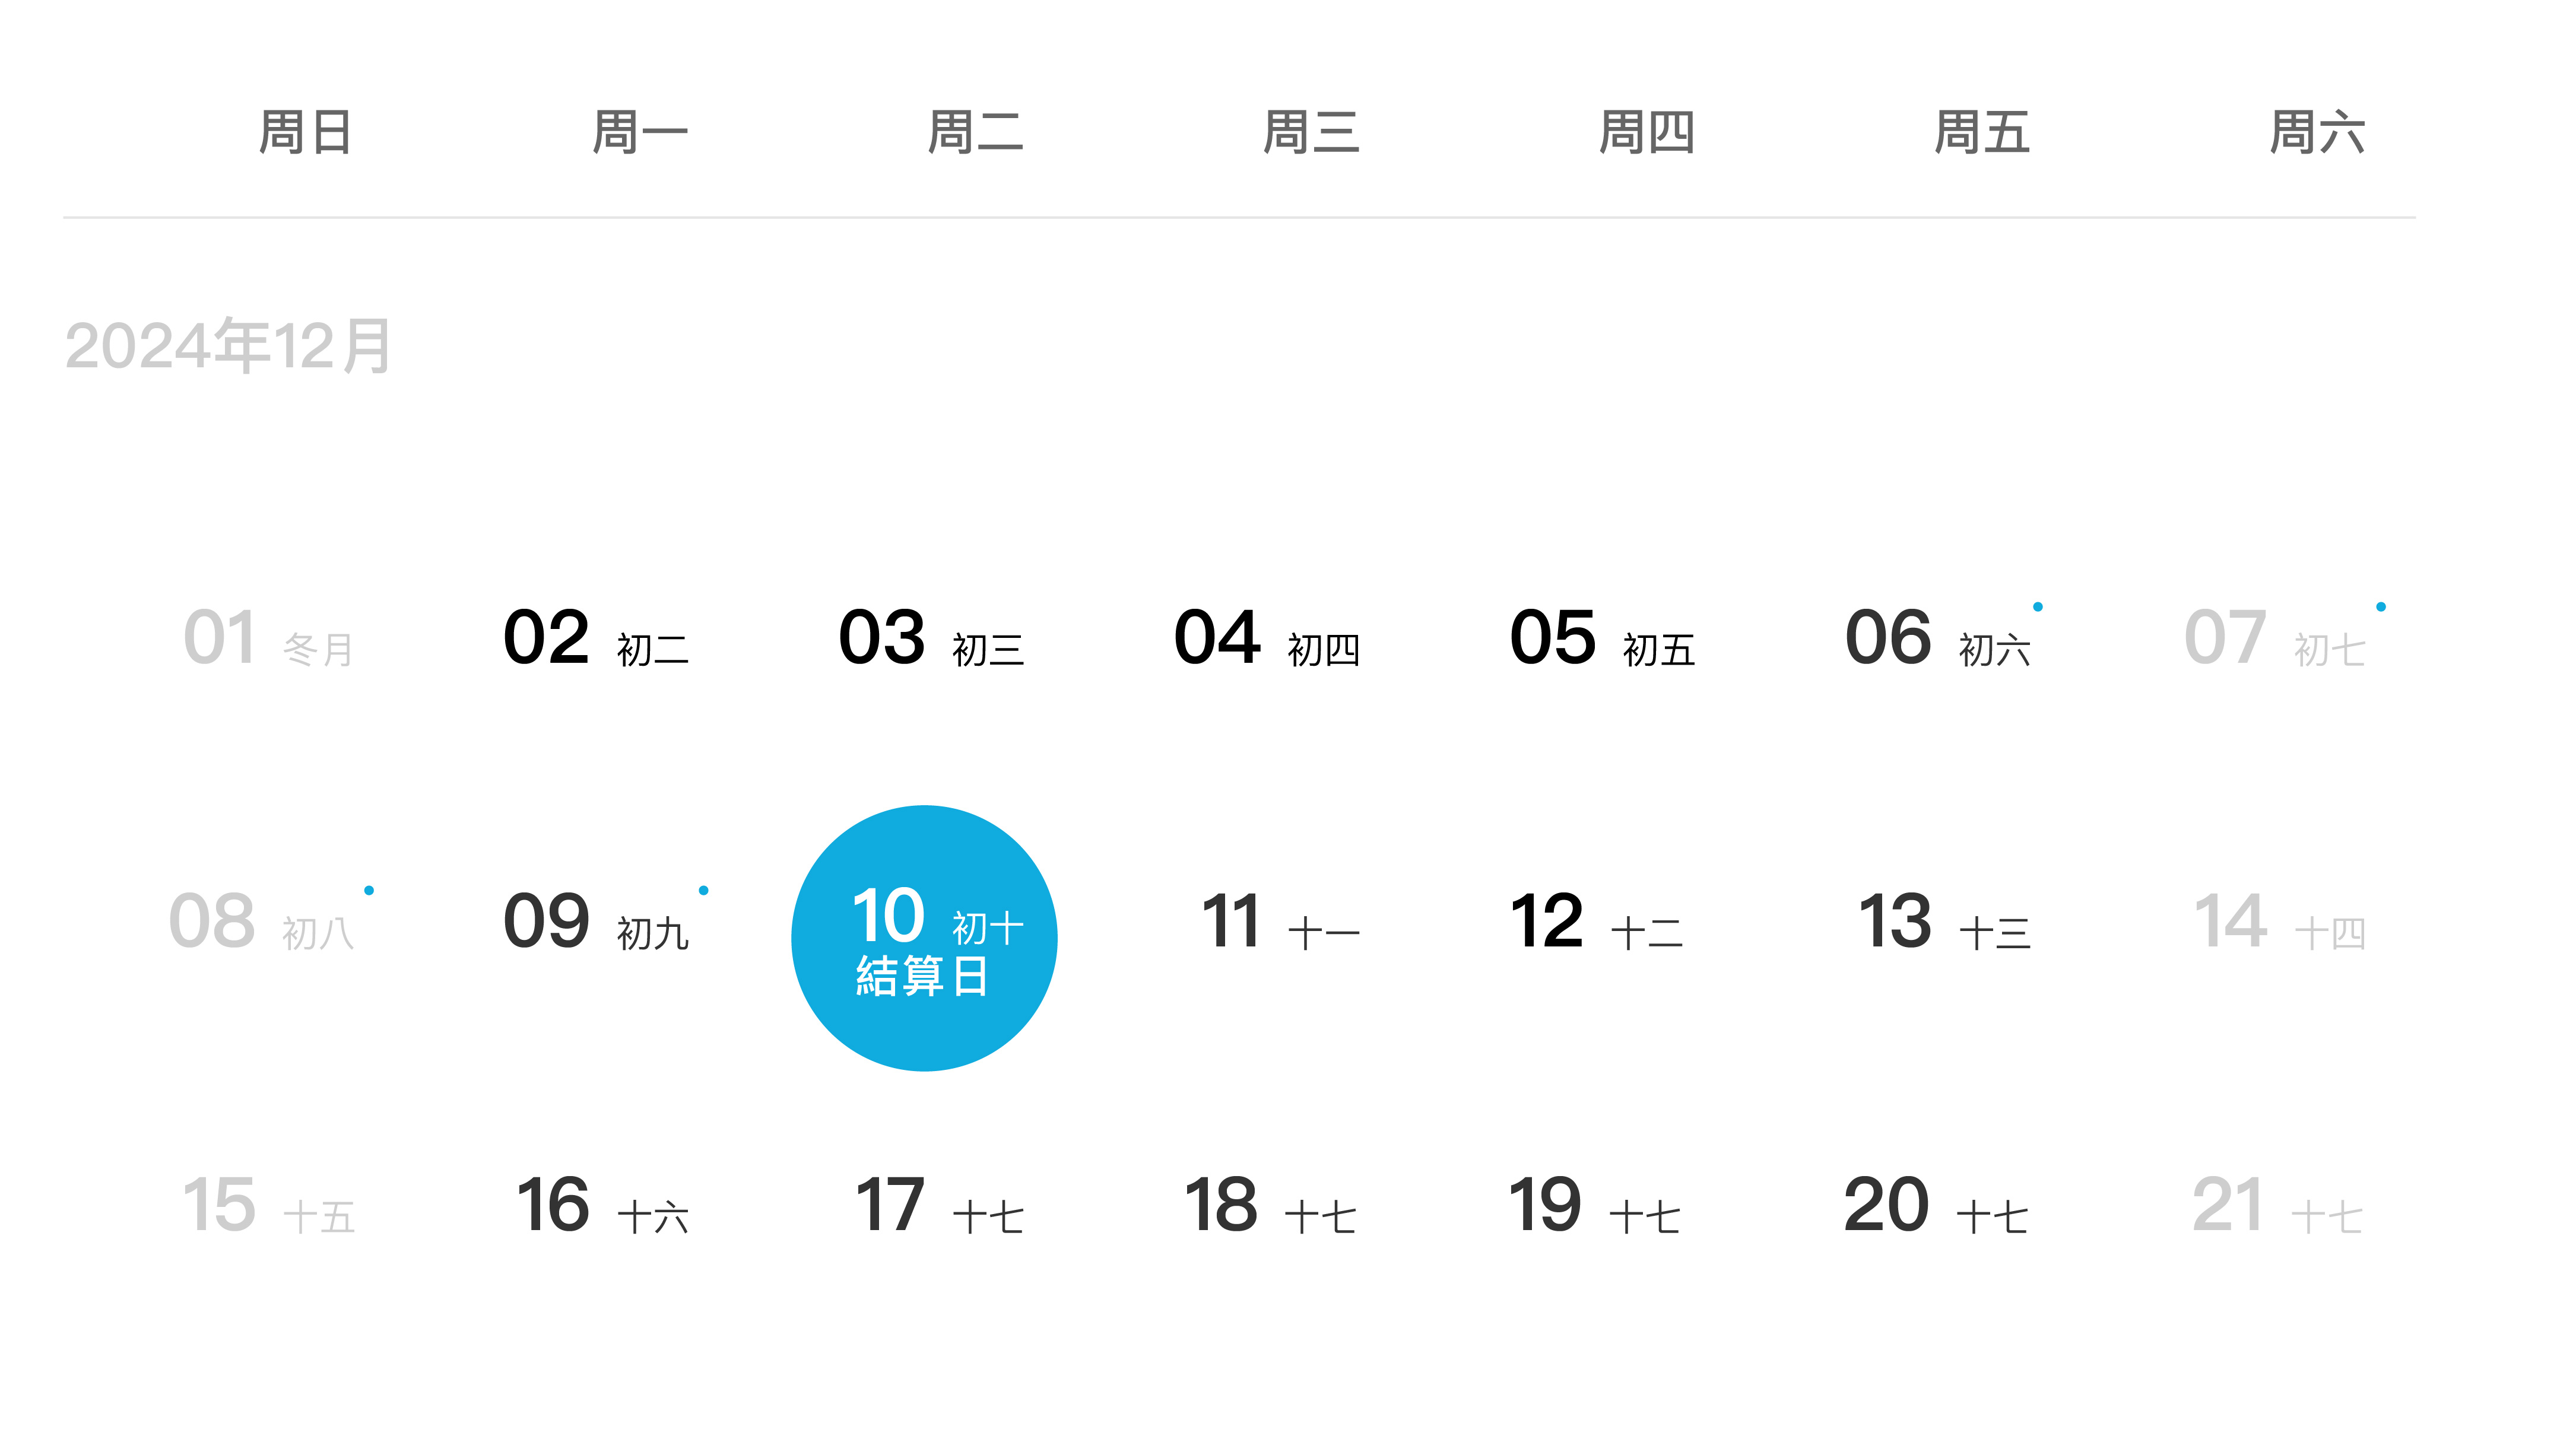The image size is (2576, 1452).
Task: Click the 周三 weekday header
Action: 1311,133
